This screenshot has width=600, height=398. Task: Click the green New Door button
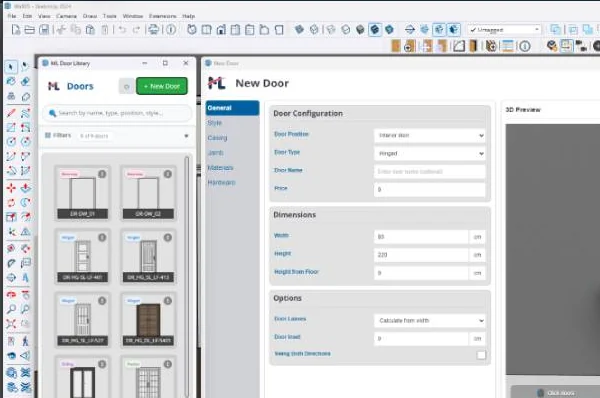(162, 86)
